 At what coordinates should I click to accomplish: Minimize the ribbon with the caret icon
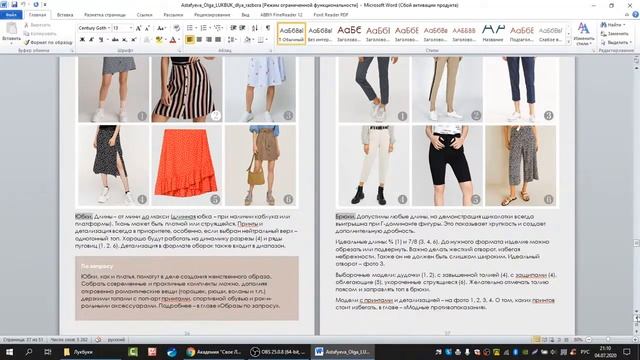pos(627,15)
